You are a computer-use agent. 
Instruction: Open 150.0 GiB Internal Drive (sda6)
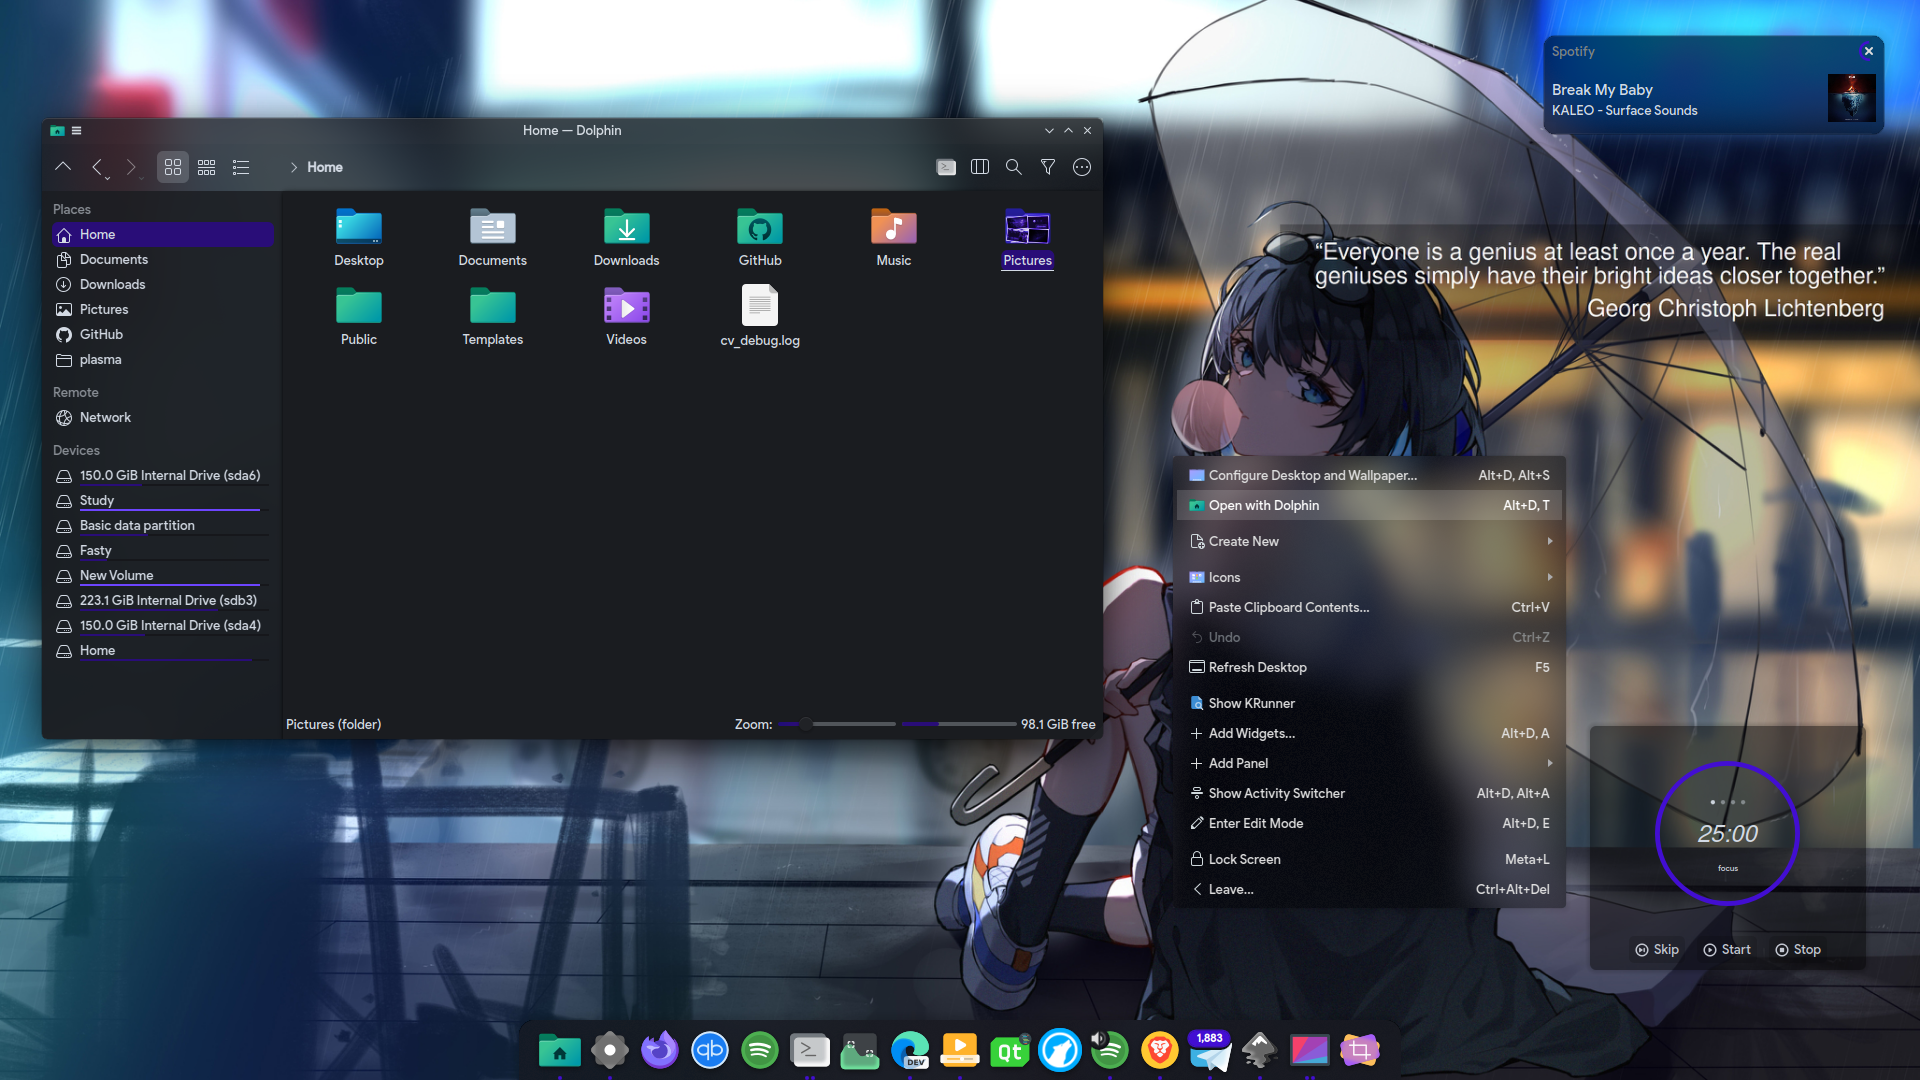(x=162, y=475)
